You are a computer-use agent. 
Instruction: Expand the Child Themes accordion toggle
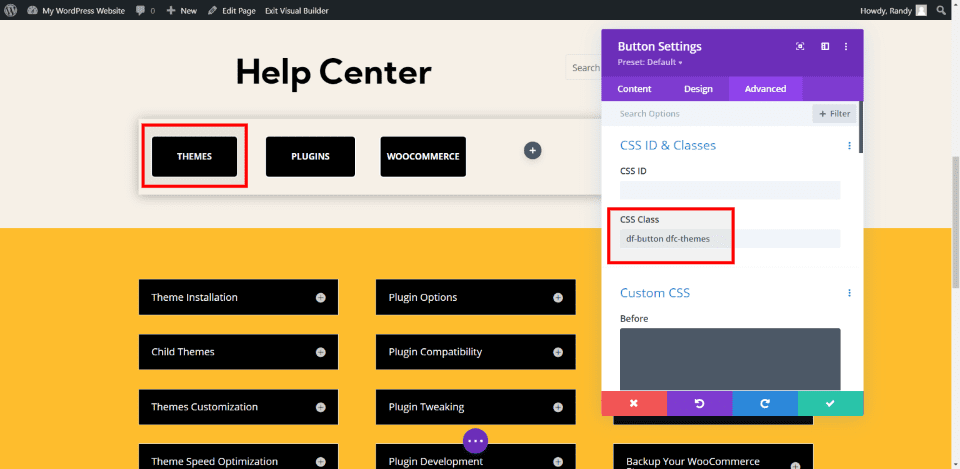(320, 352)
